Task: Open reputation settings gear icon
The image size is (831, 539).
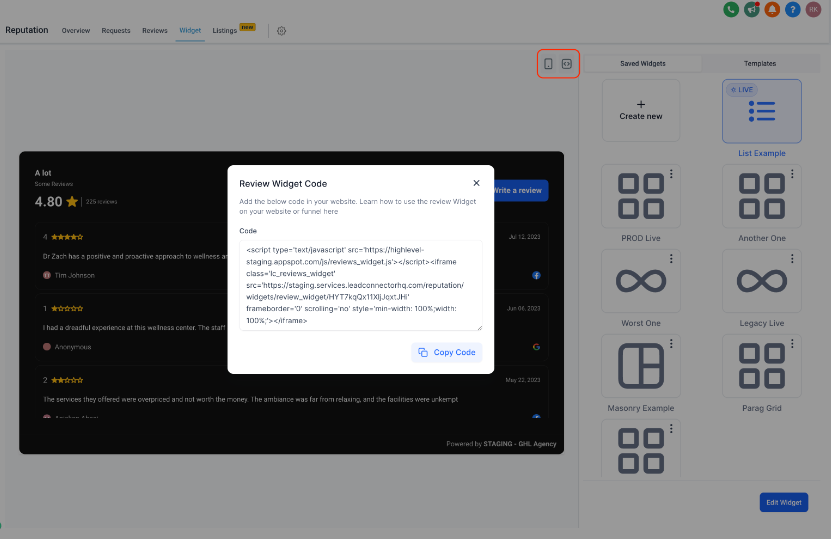Action: (281, 31)
